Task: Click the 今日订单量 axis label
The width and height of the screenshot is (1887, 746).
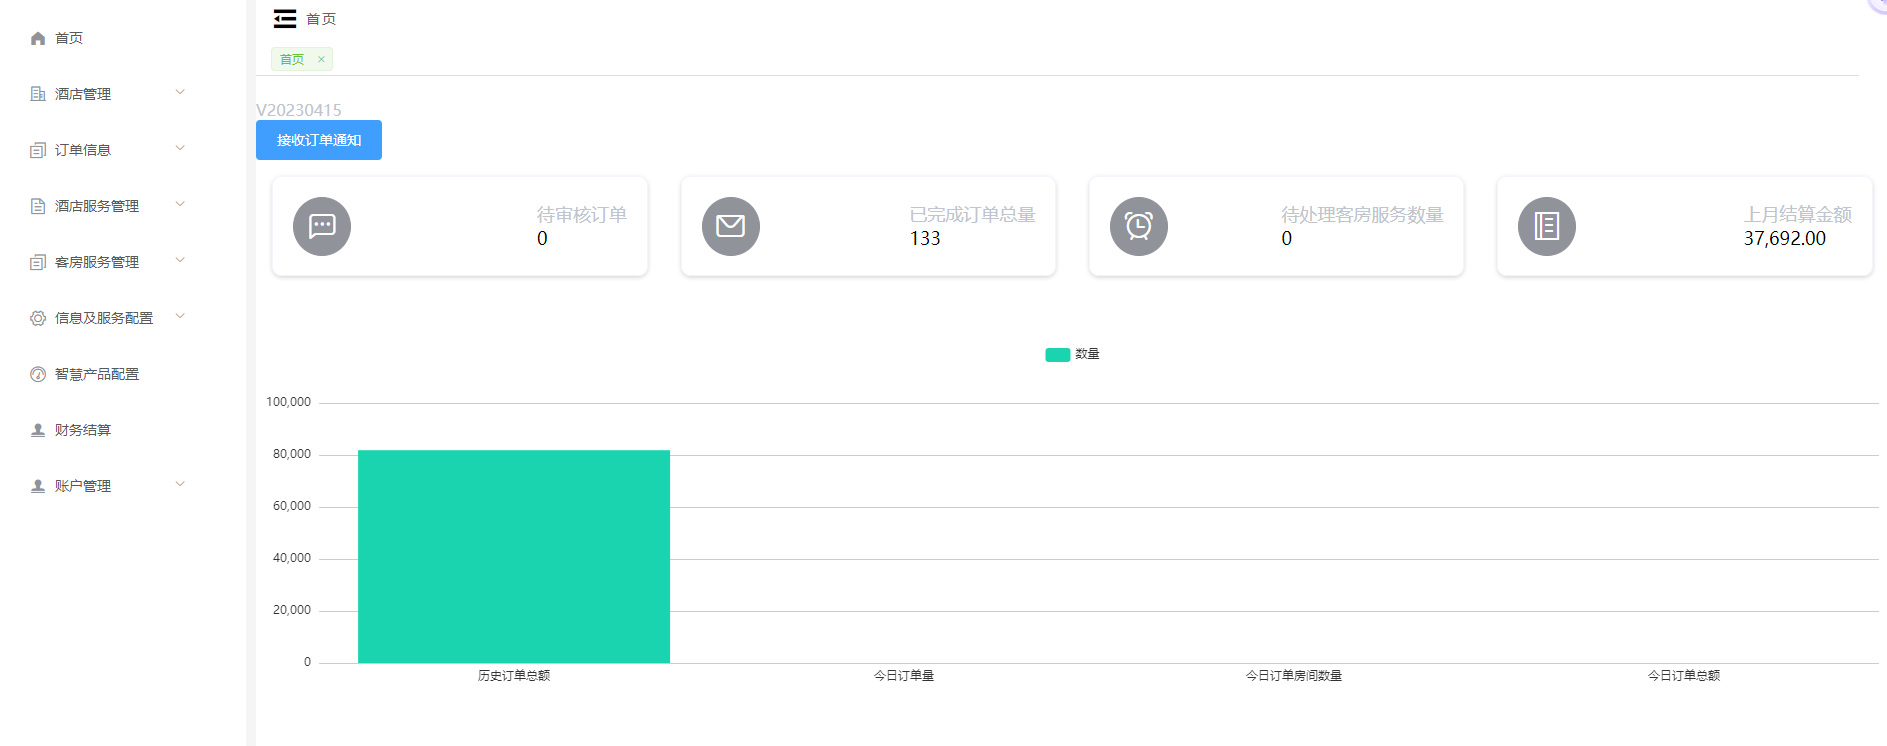Action: click(904, 676)
